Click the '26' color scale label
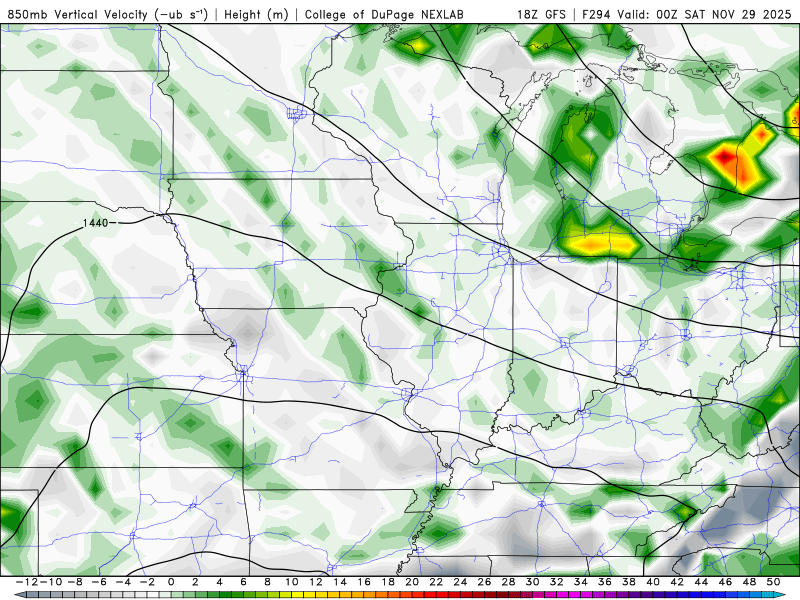 (x=484, y=582)
